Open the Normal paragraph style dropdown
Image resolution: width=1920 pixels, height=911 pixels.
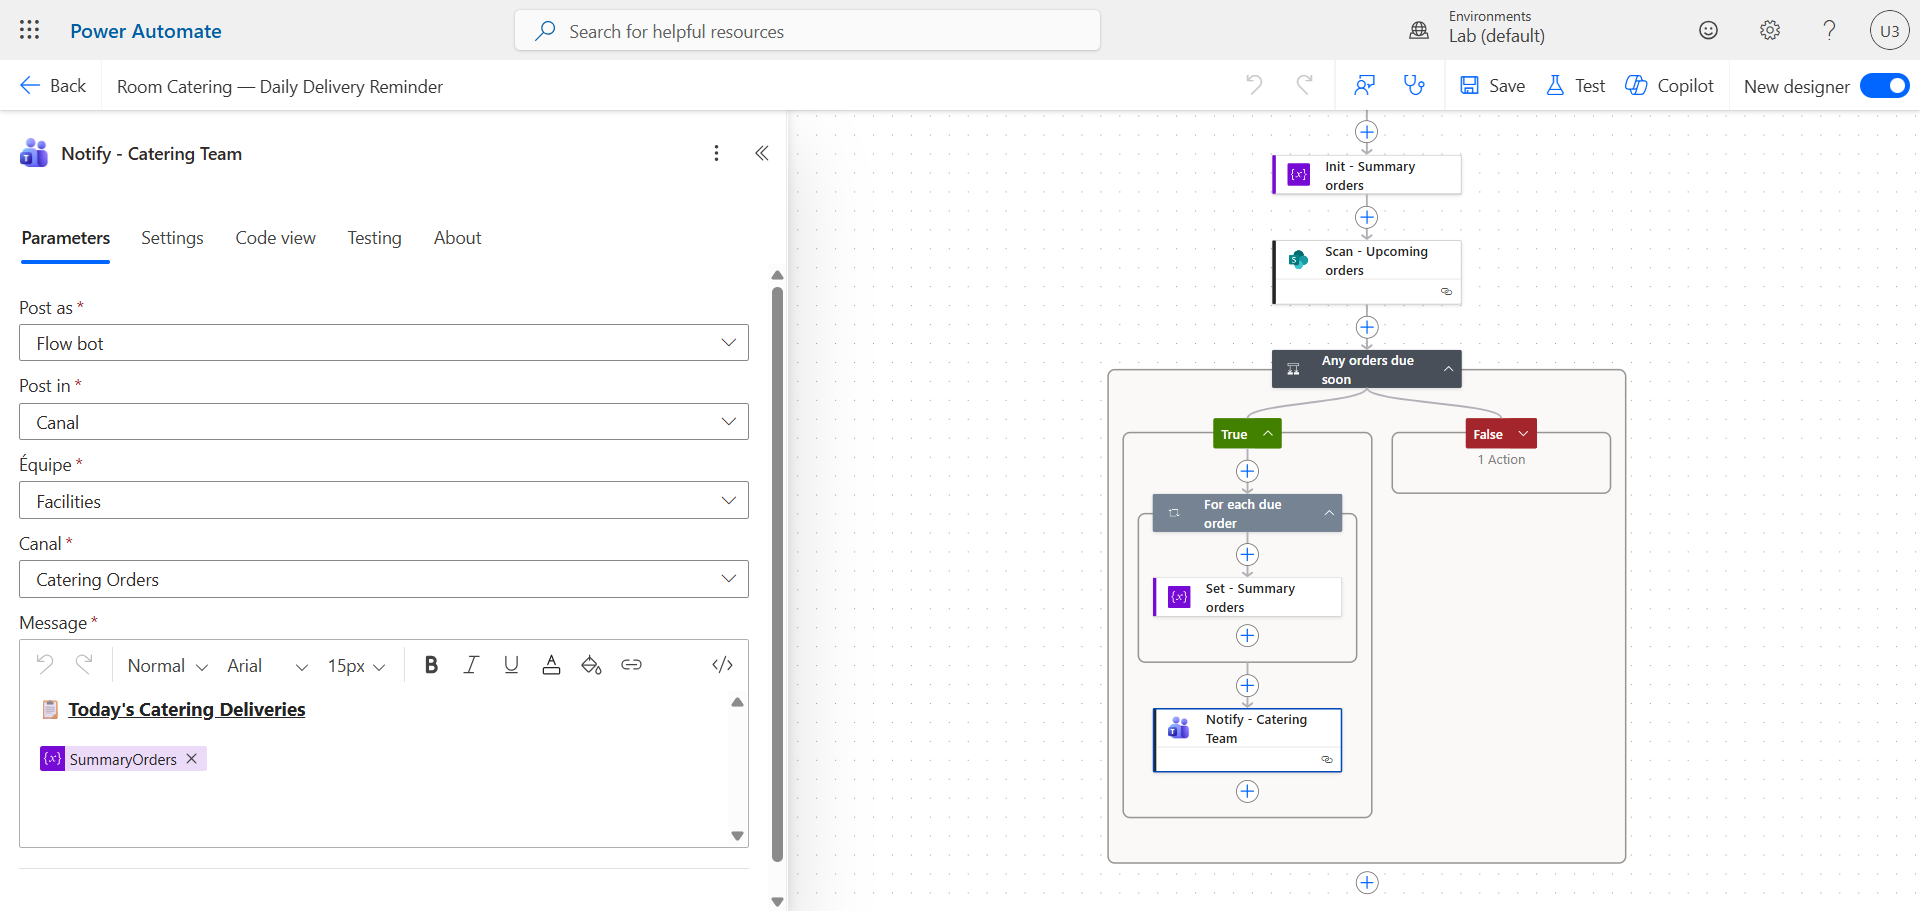pos(167,666)
